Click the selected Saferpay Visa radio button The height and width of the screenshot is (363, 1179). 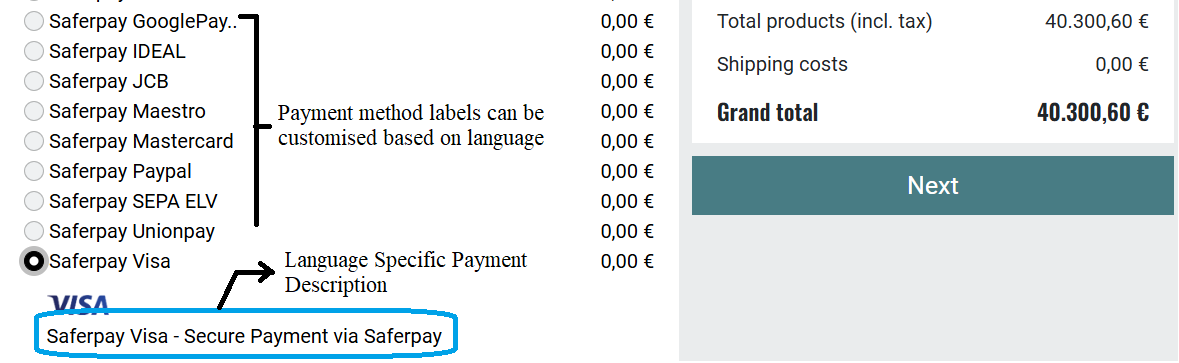tap(34, 261)
